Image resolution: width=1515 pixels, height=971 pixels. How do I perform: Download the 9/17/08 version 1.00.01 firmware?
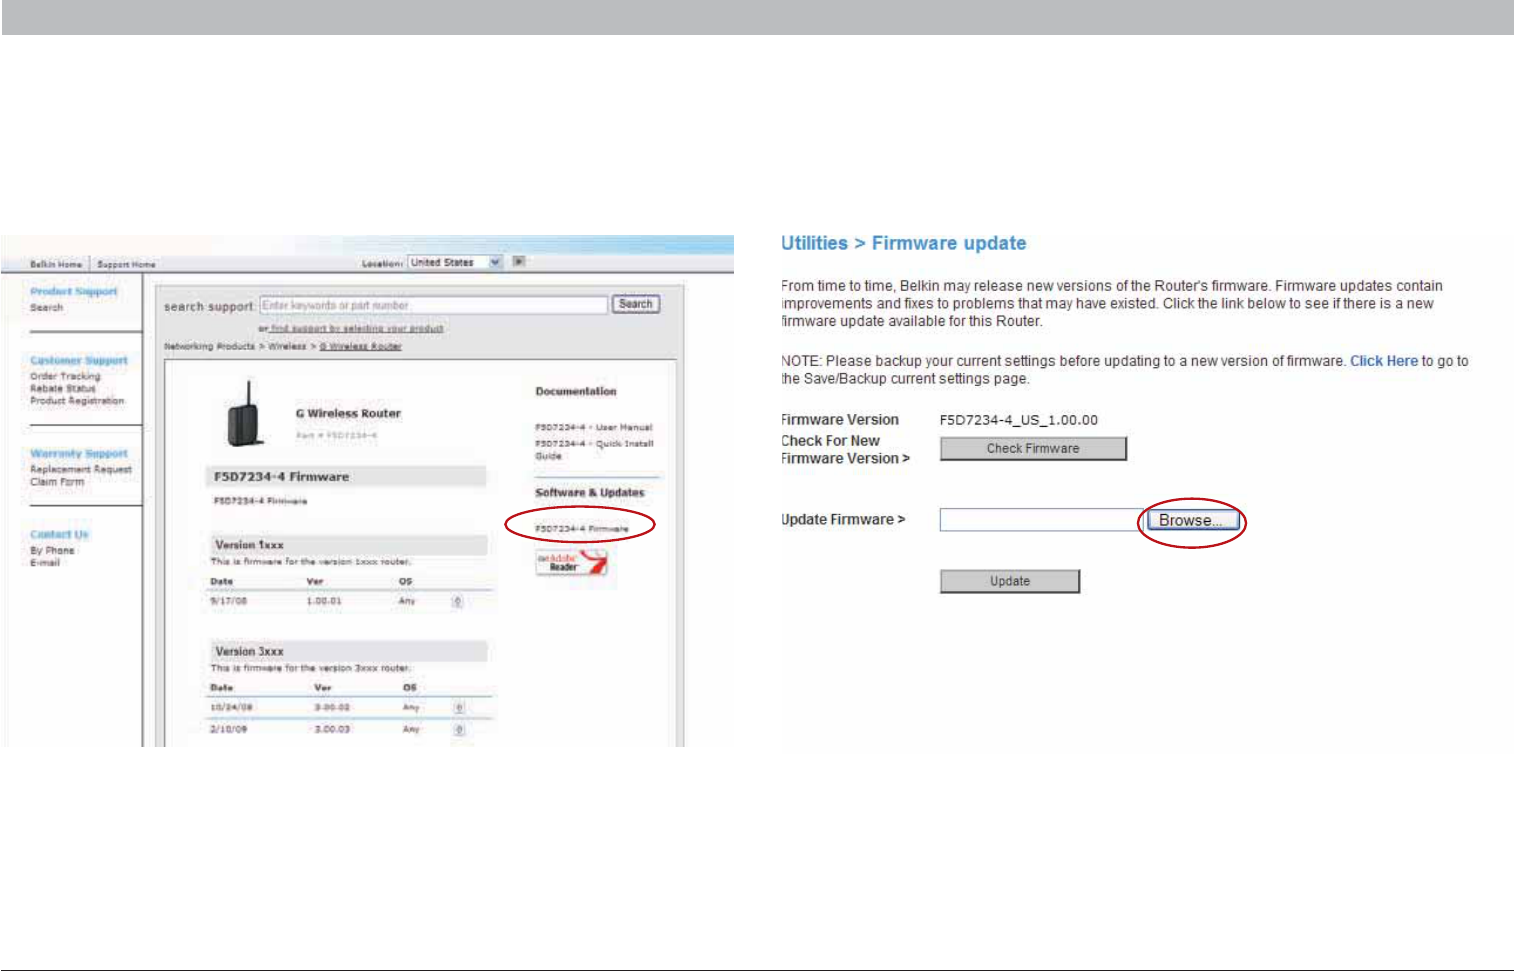click(457, 601)
